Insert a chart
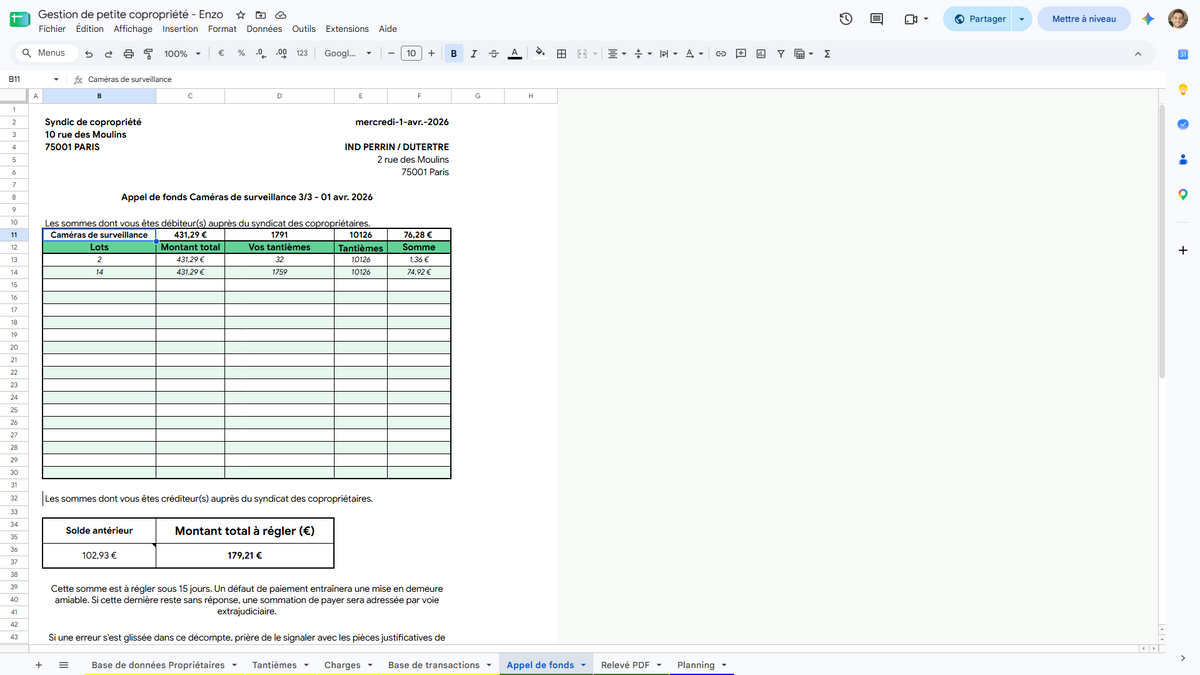The height and width of the screenshot is (675, 1200). pos(761,54)
